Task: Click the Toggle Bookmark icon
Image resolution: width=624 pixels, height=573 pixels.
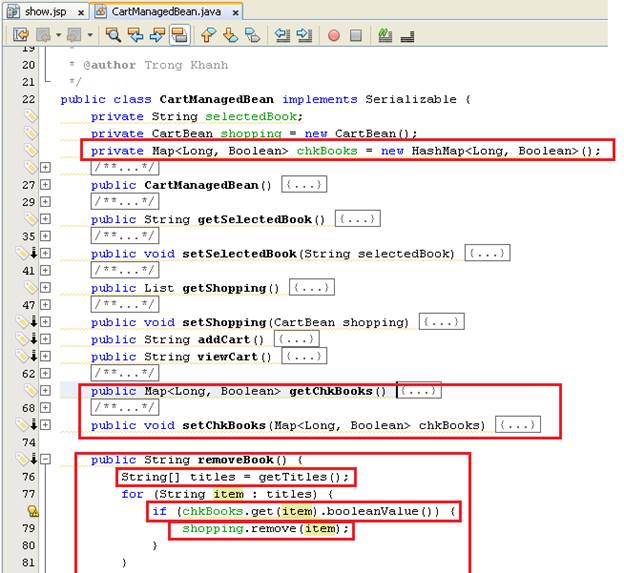Action: pyautogui.click(x=252, y=35)
